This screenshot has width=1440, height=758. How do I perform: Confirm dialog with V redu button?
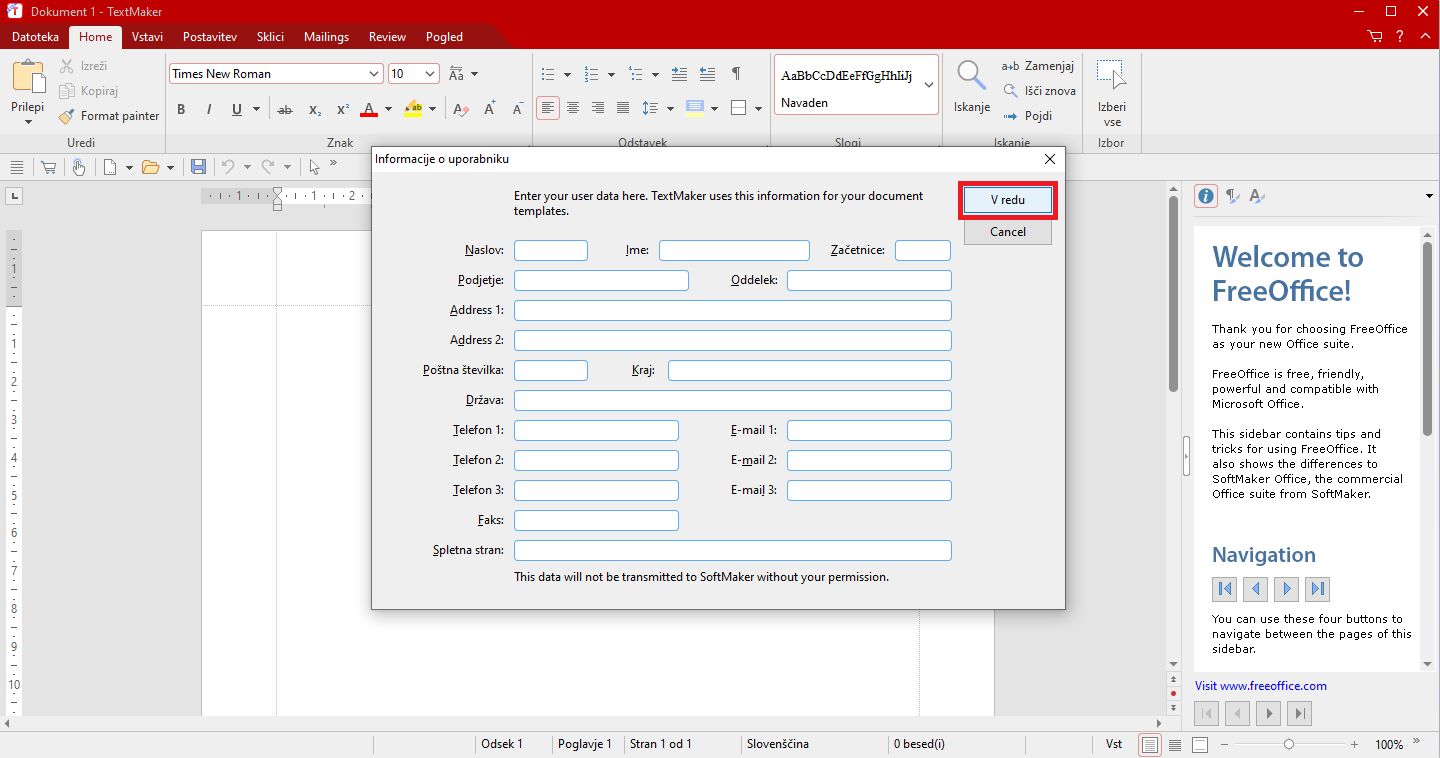(1007, 200)
